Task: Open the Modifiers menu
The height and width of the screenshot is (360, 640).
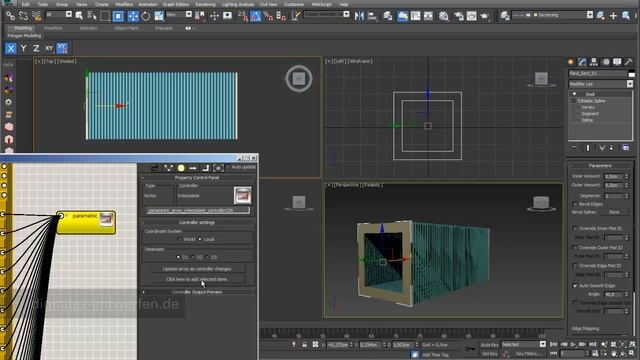Action: (124, 4)
